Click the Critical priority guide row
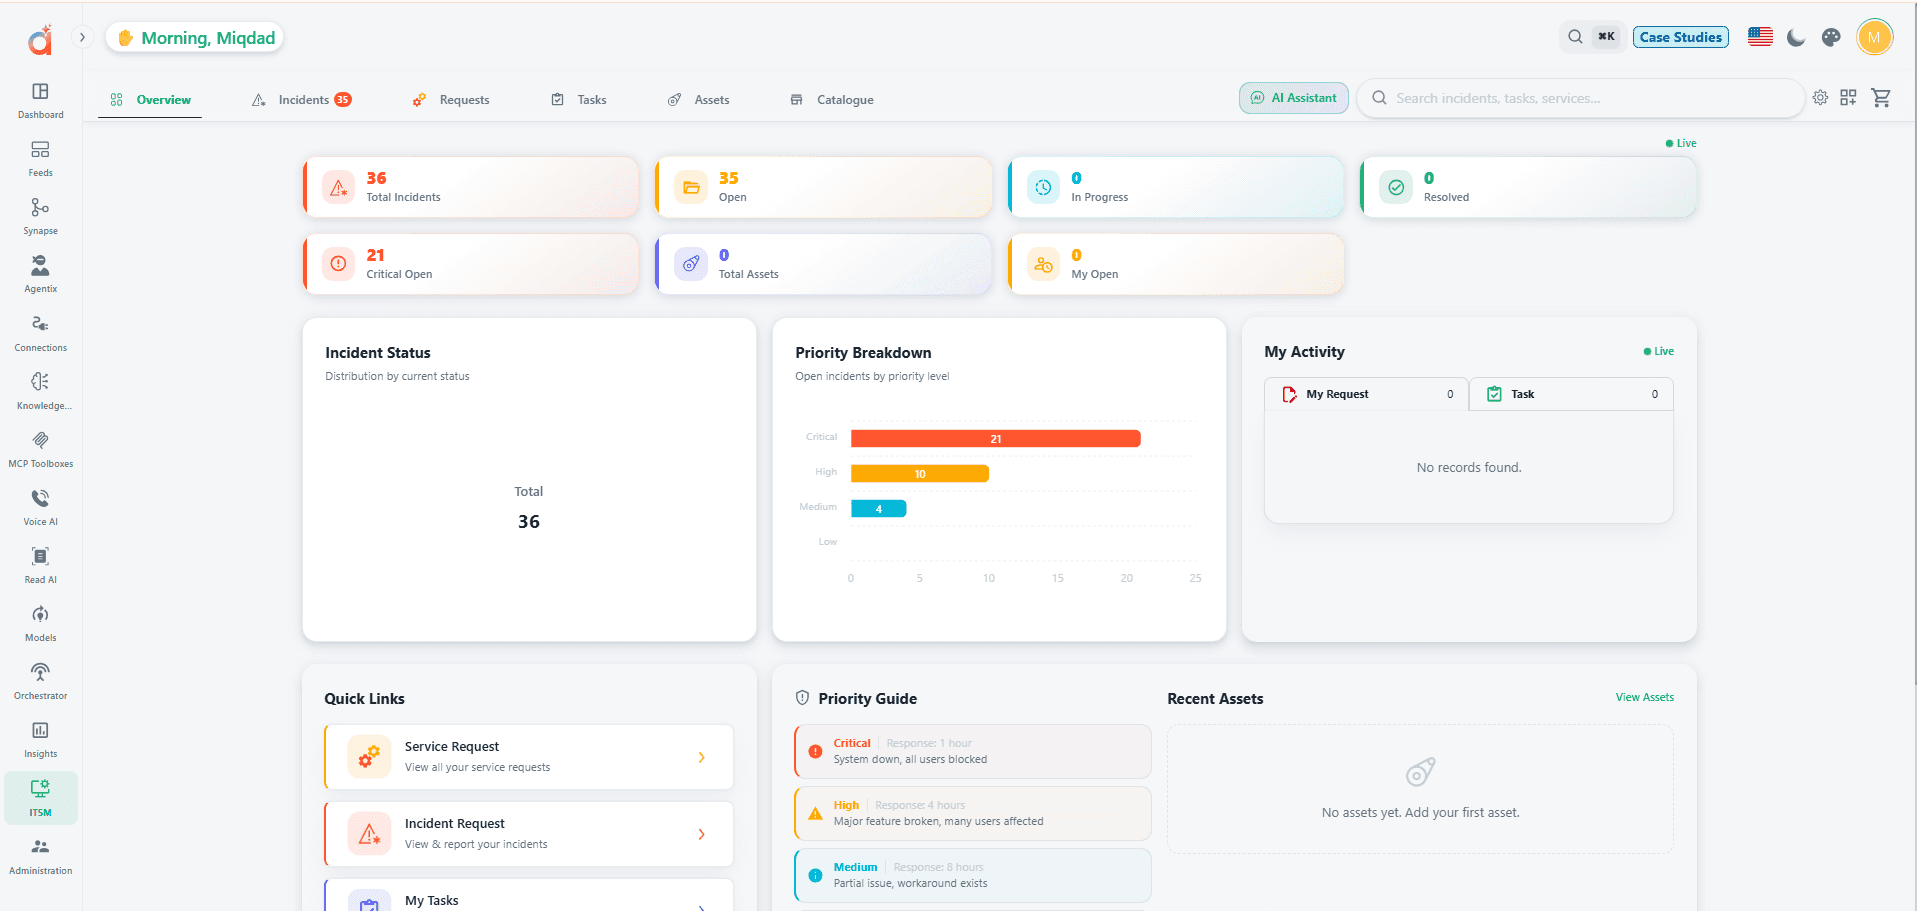The height and width of the screenshot is (911, 1917). tap(973, 751)
